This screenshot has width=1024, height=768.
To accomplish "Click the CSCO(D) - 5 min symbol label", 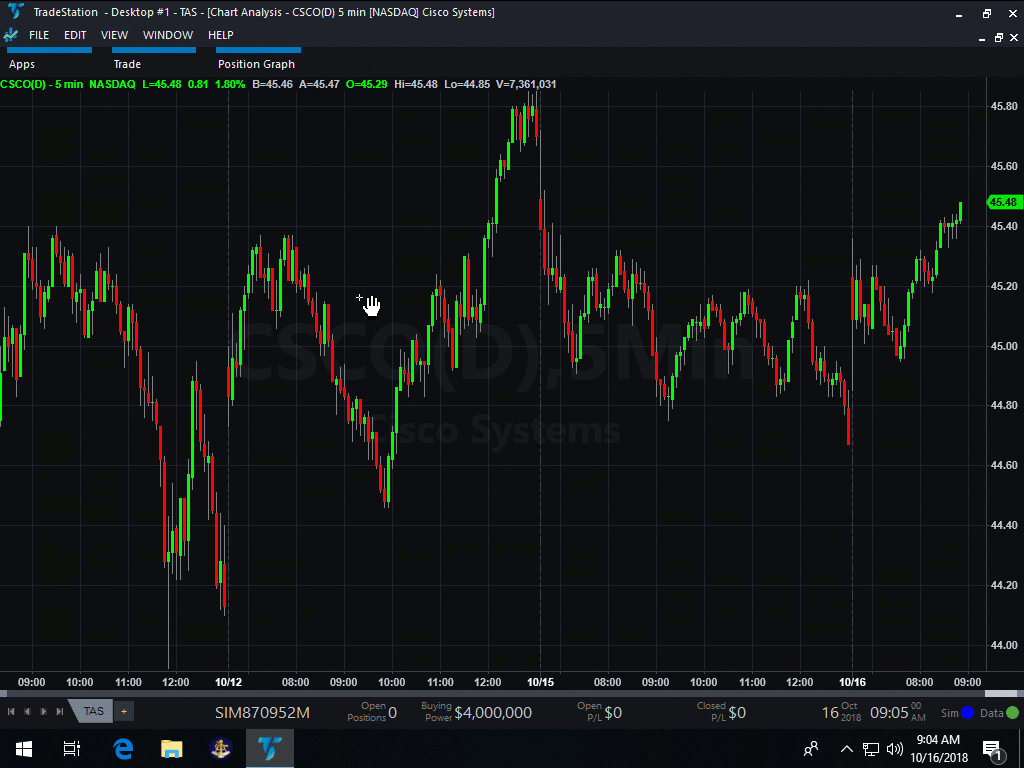I will pos(42,84).
